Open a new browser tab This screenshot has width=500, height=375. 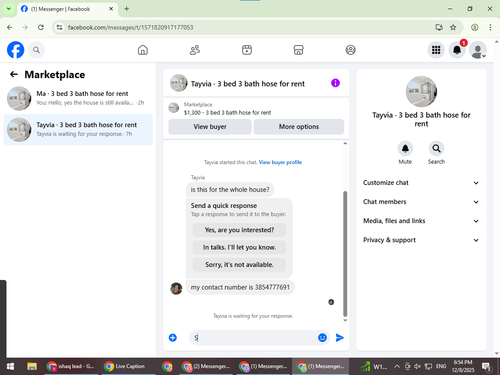pos(126,9)
